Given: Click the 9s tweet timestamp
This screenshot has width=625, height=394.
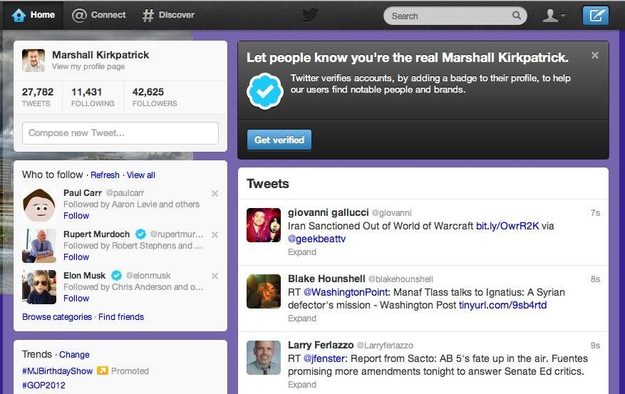Looking at the screenshot, I should tap(595, 345).
